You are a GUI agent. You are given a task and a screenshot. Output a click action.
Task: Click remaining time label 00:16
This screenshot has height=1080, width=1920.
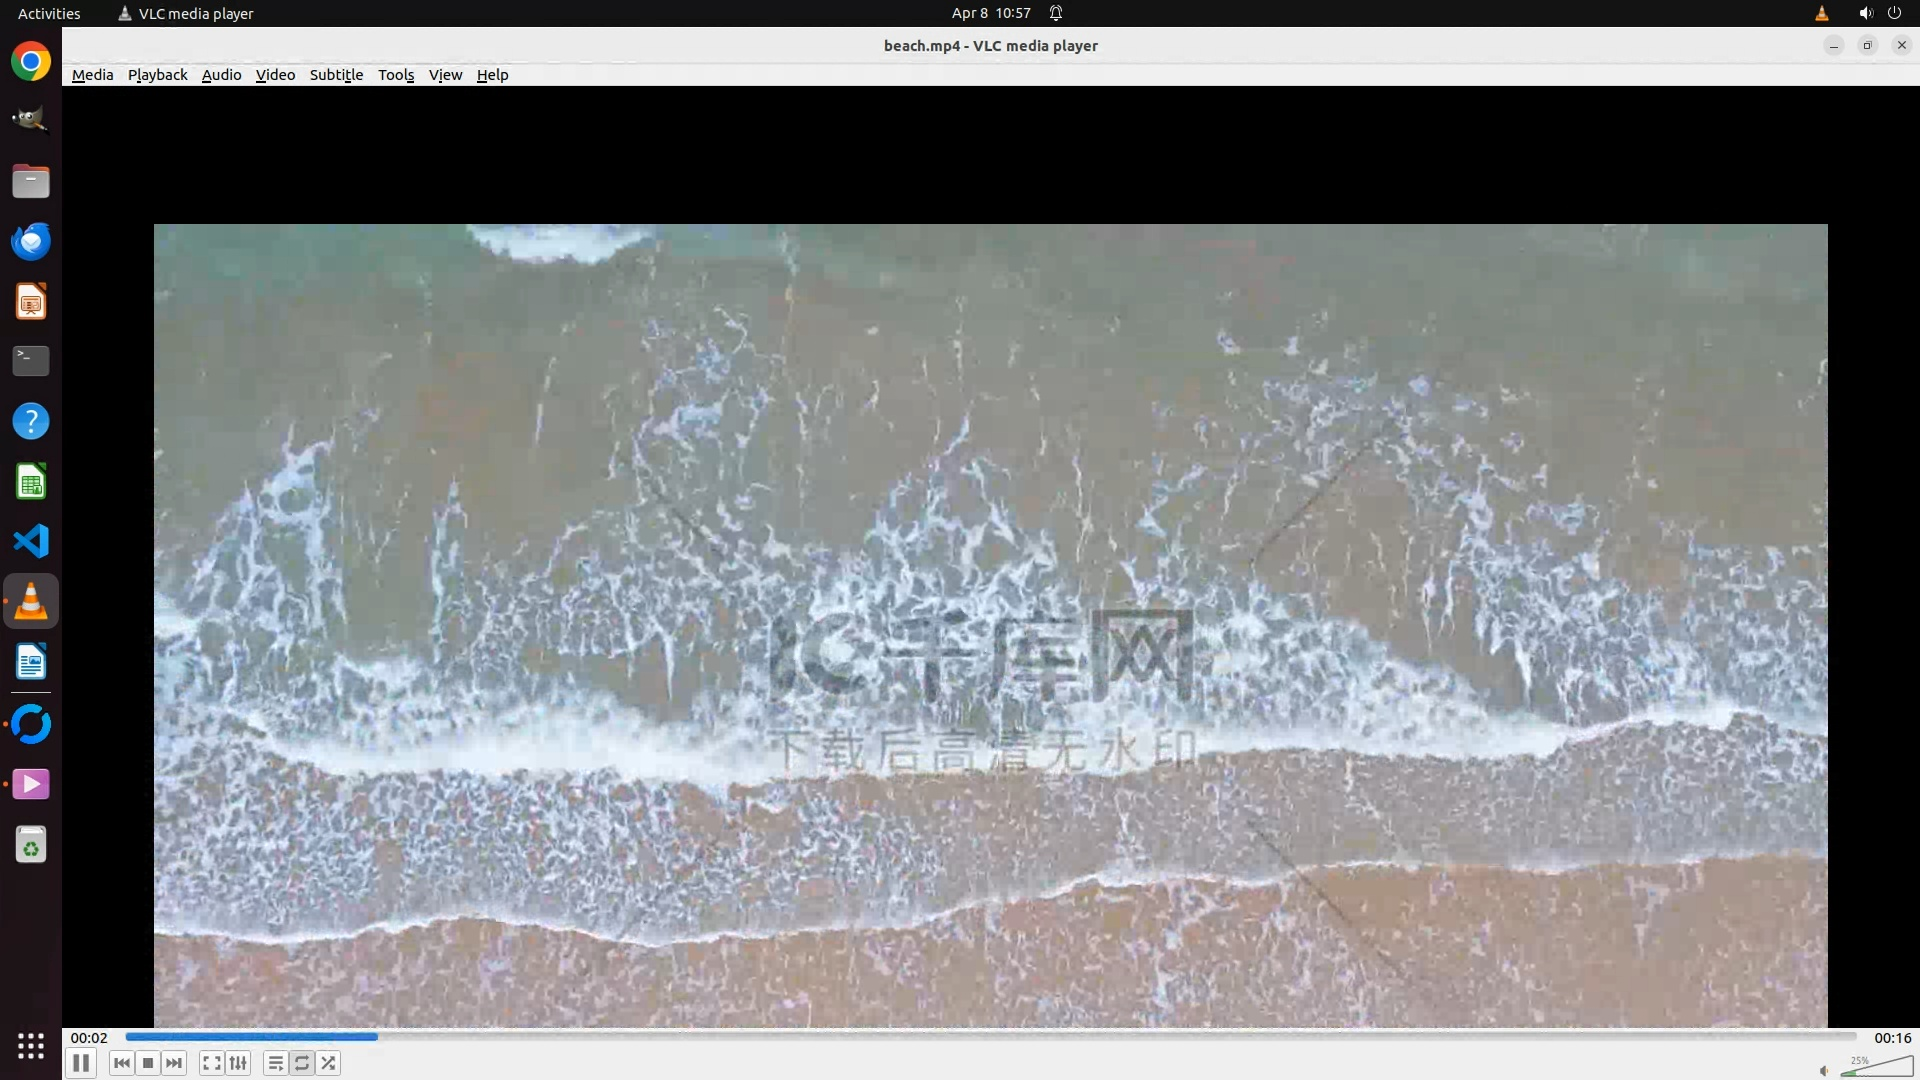click(x=1892, y=1038)
